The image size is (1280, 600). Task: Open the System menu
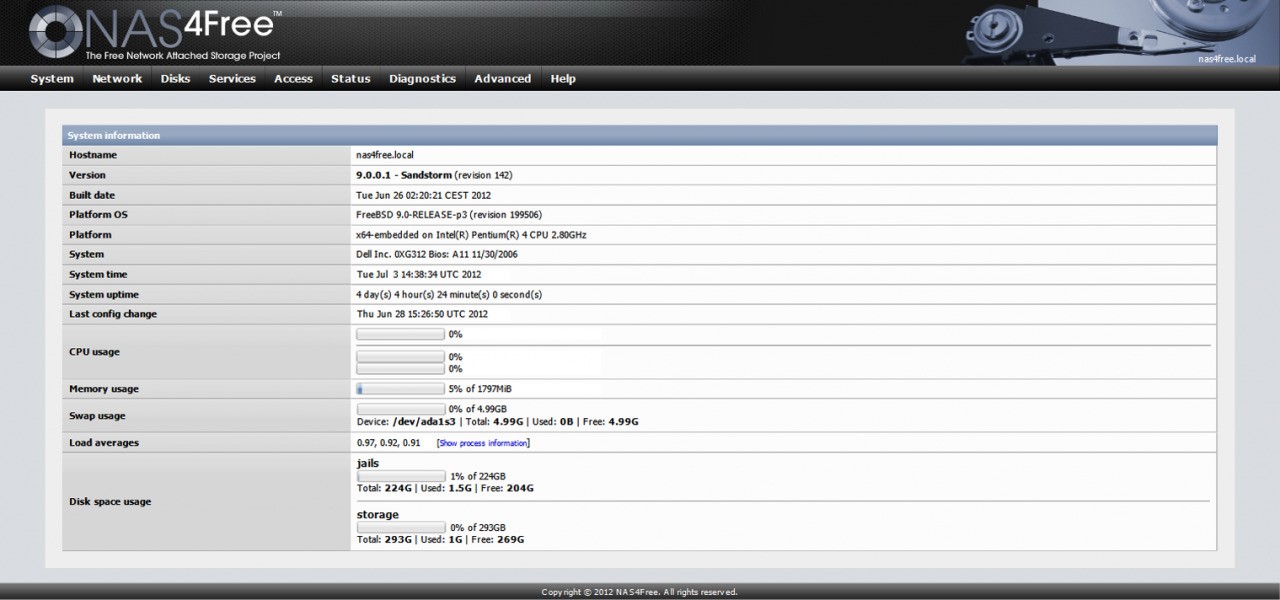click(51, 78)
